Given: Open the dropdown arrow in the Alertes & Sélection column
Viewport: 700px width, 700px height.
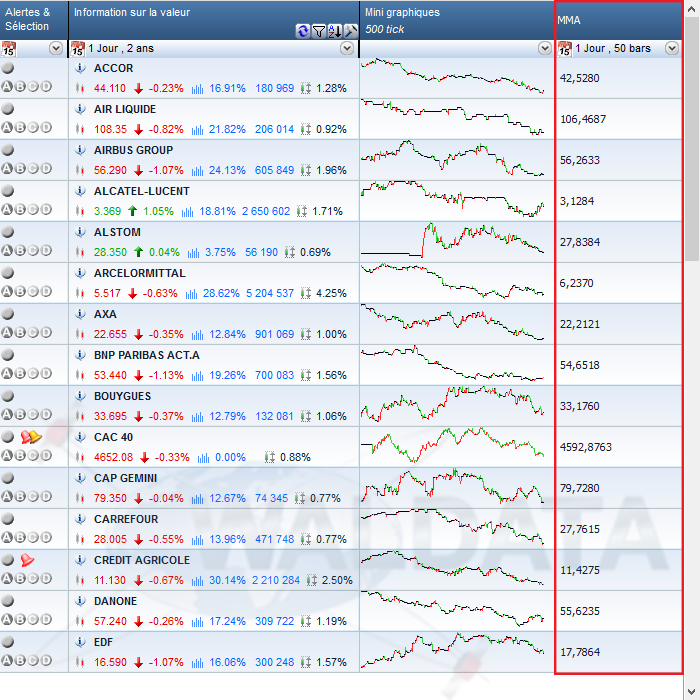Looking at the screenshot, I should point(56,48).
